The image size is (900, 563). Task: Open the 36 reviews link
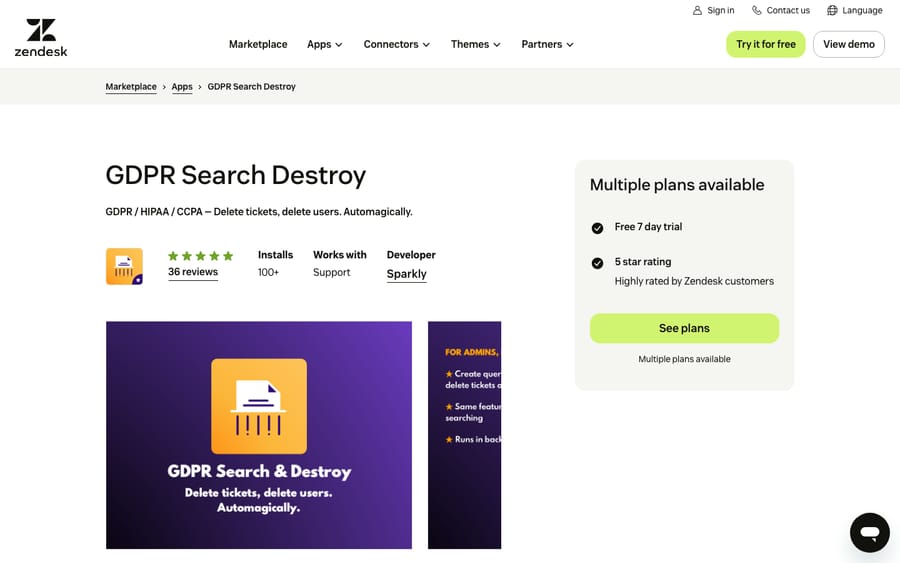tap(193, 272)
